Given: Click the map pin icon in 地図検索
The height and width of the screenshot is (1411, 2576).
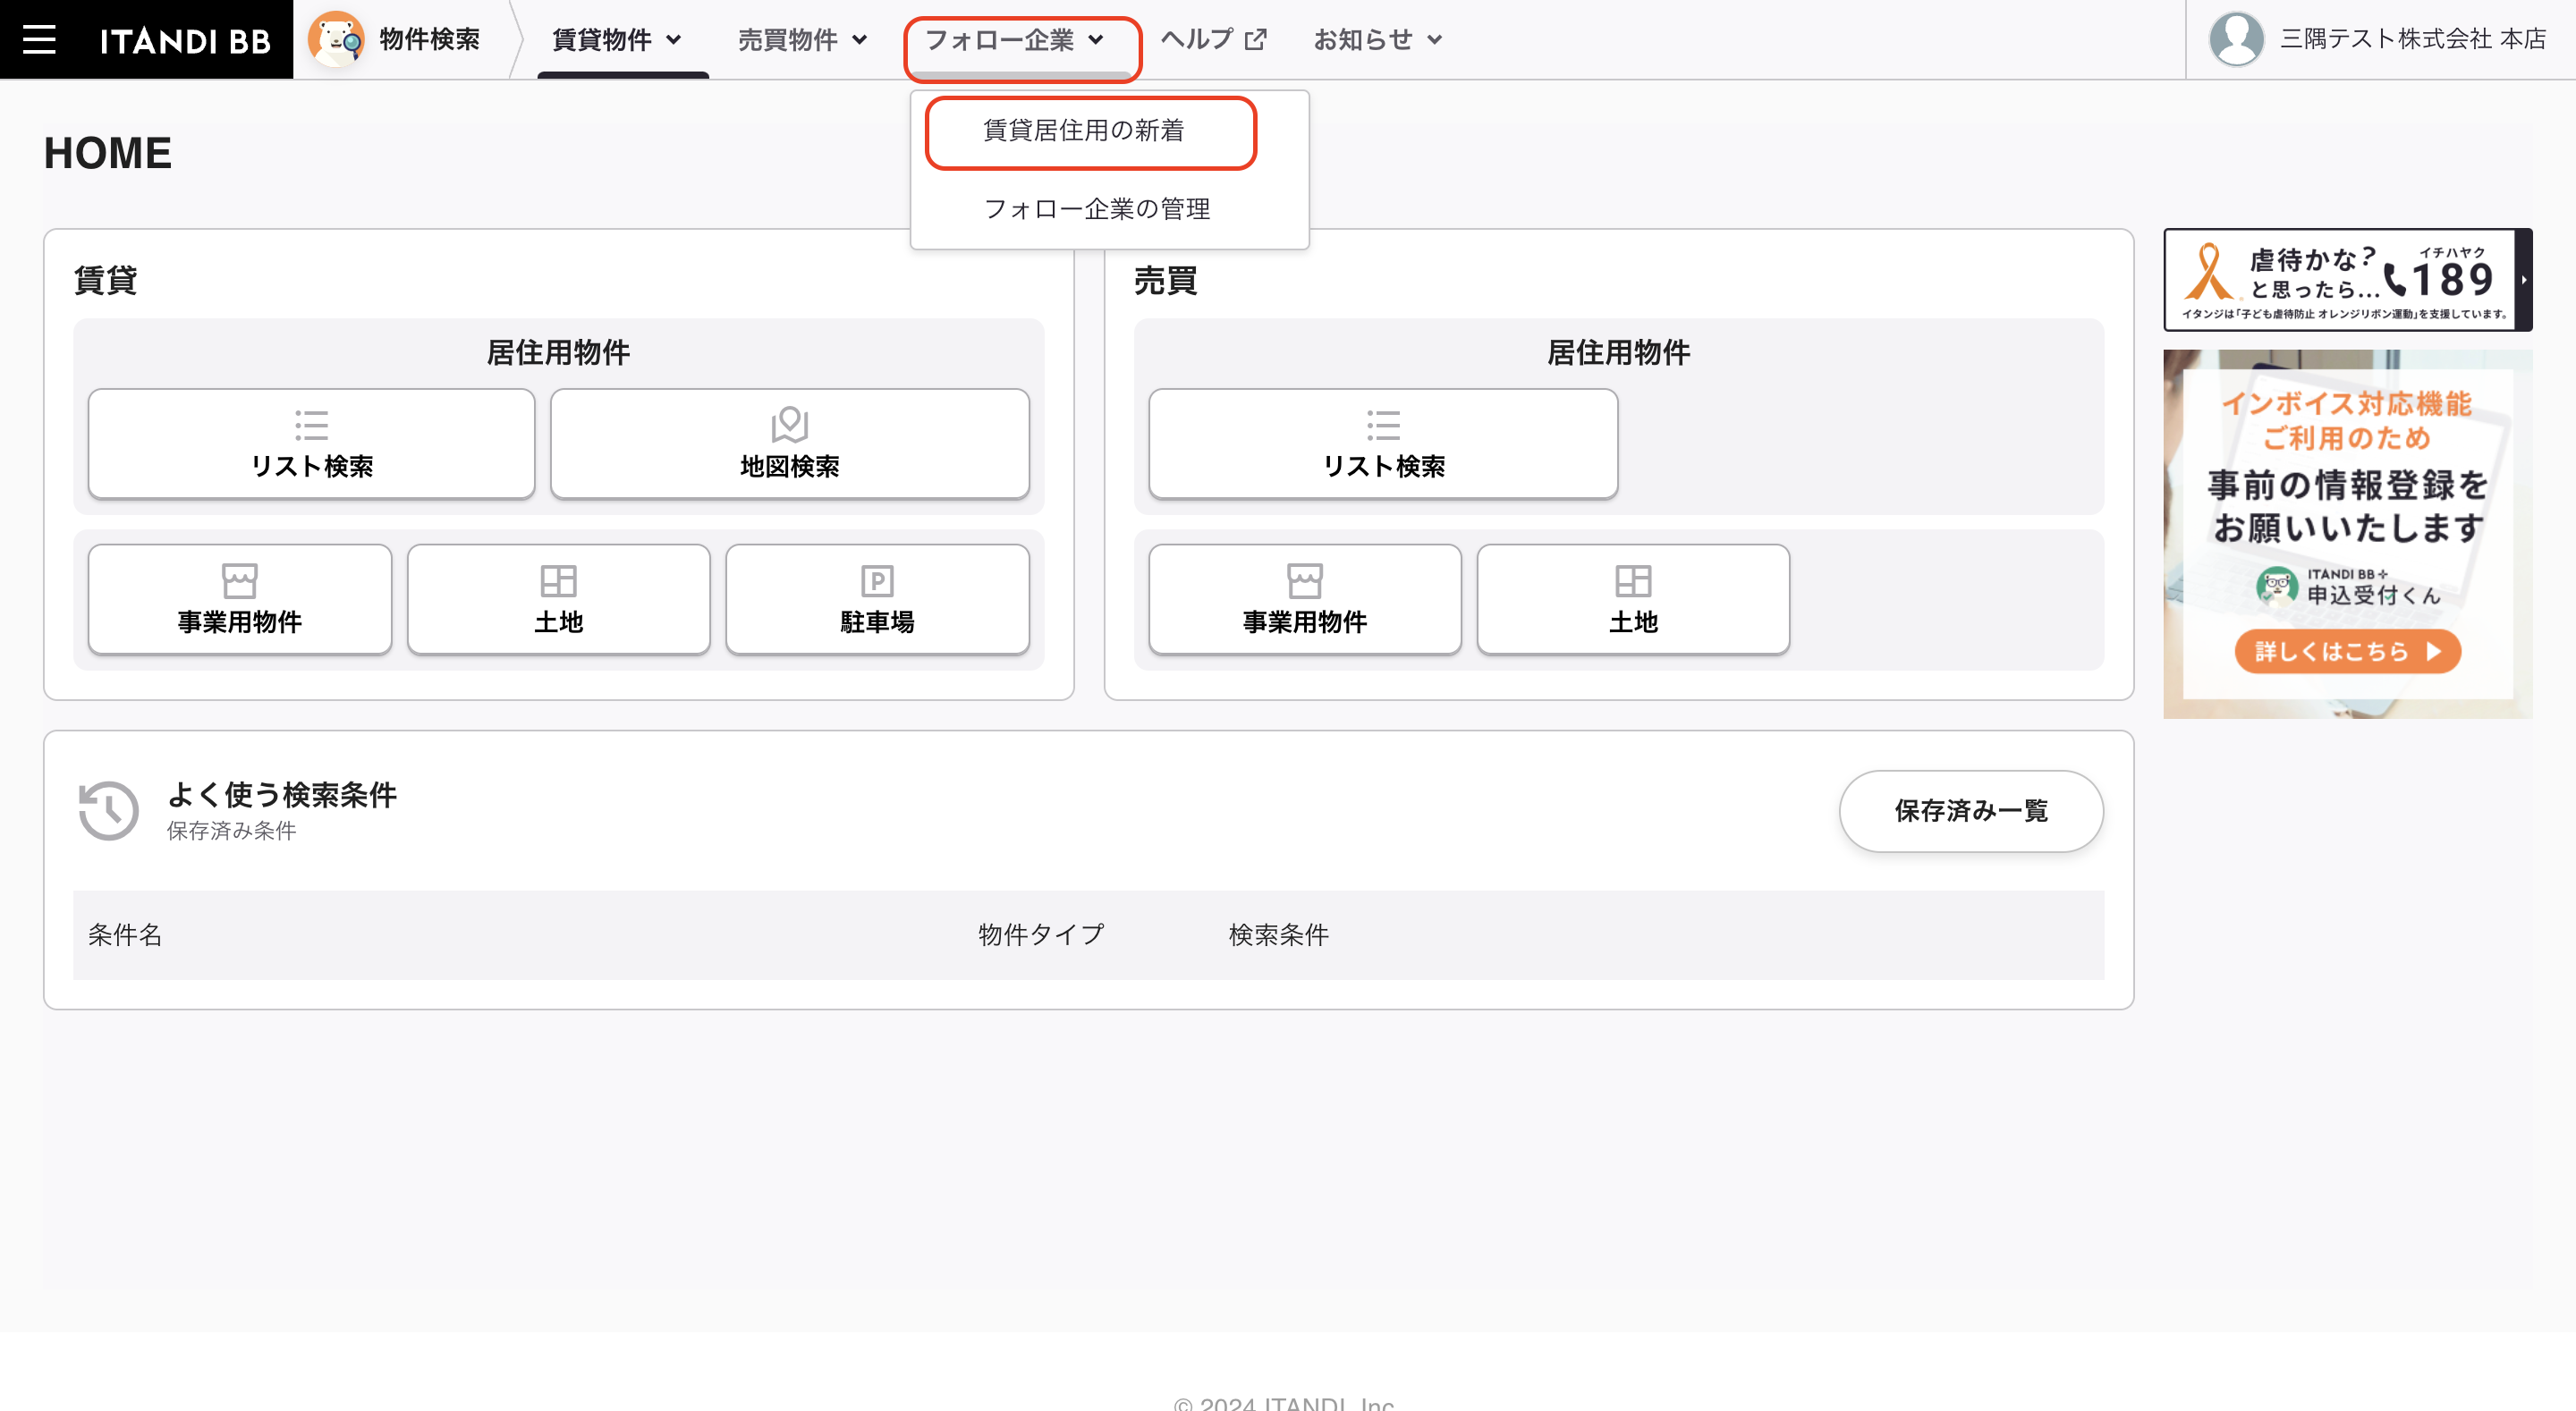Looking at the screenshot, I should pos(789,425).
